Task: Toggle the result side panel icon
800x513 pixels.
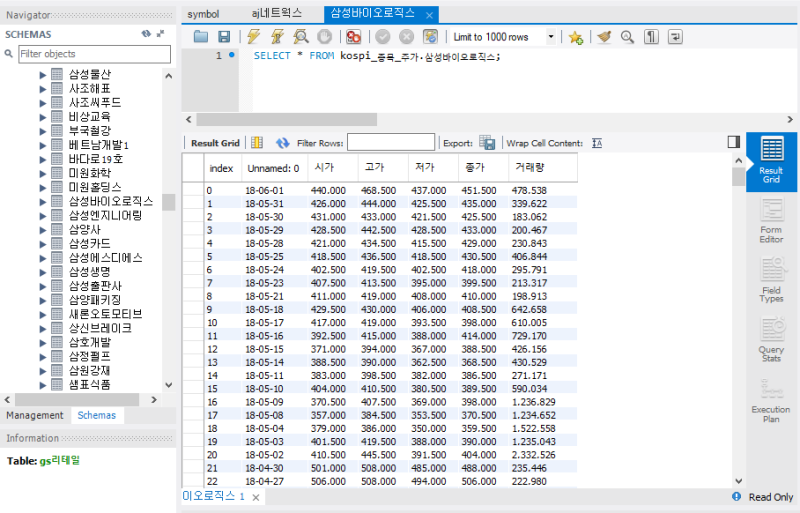Action: [x=734, y=142]
